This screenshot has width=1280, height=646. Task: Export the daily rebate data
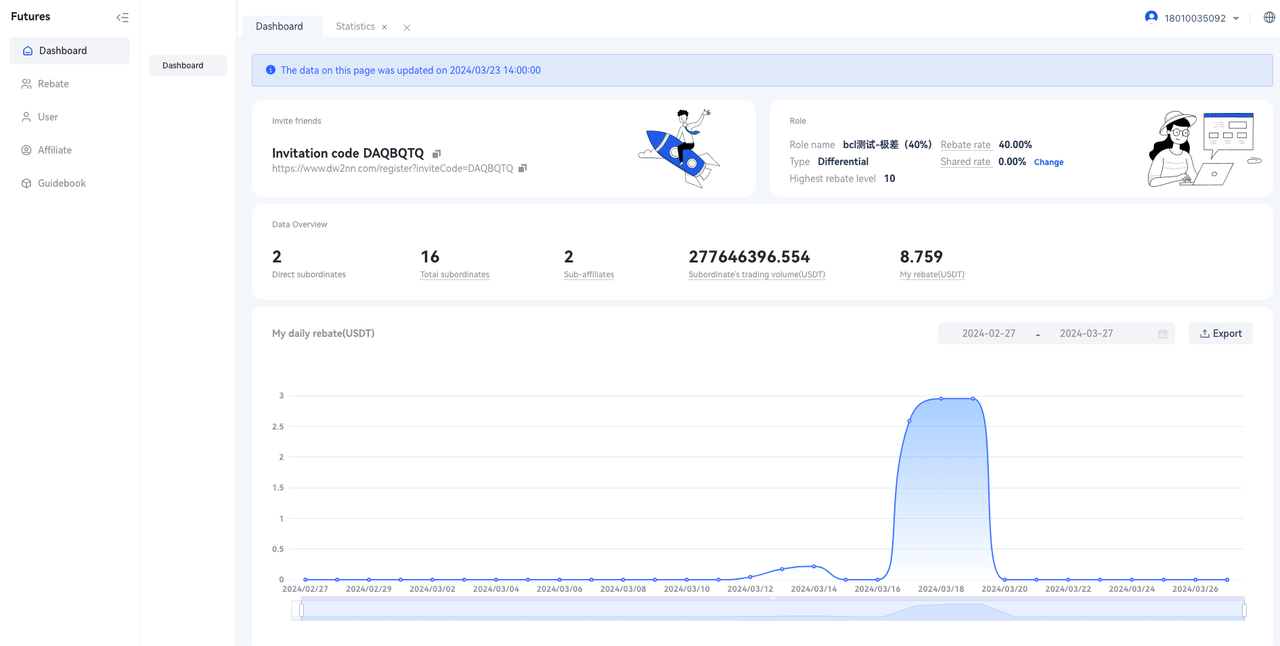coord(1220,333)
